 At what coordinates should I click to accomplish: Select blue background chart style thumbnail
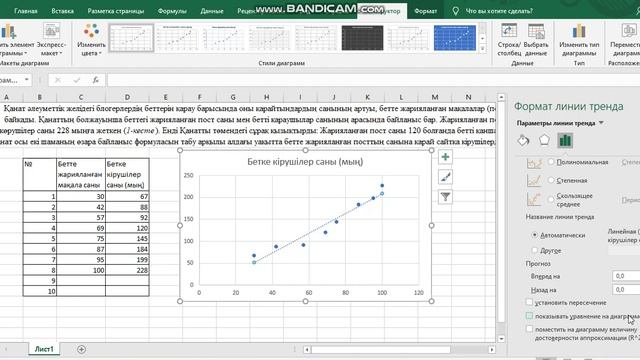455,38
